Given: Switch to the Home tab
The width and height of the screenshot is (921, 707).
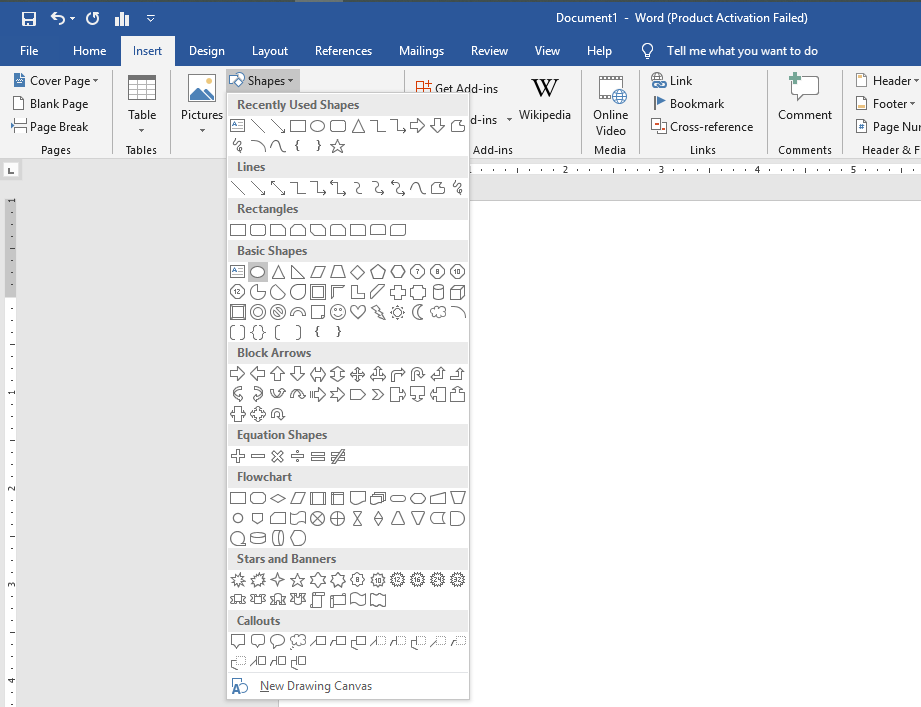Looking at the screenshot, I should 89,51.
